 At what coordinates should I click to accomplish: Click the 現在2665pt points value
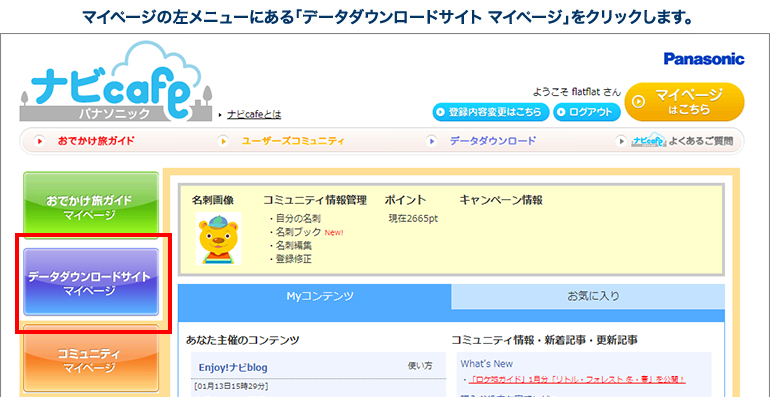coord(412,219)
